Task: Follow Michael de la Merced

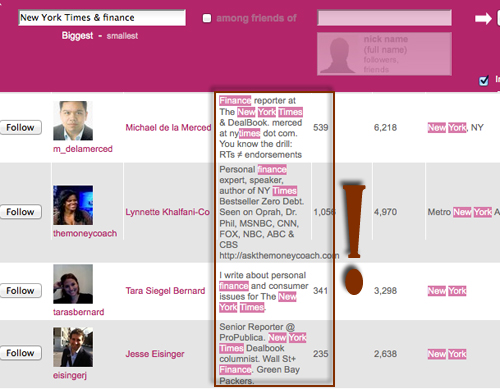Action: (x=20, y=127)
